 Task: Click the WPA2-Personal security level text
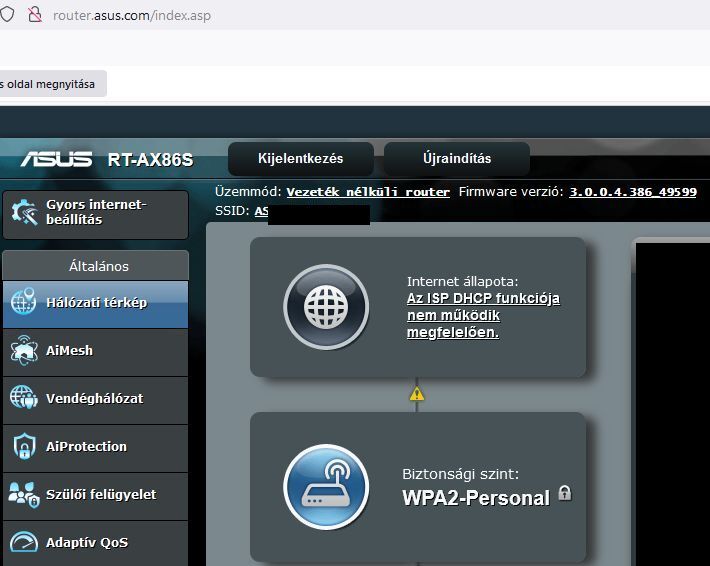476,498
